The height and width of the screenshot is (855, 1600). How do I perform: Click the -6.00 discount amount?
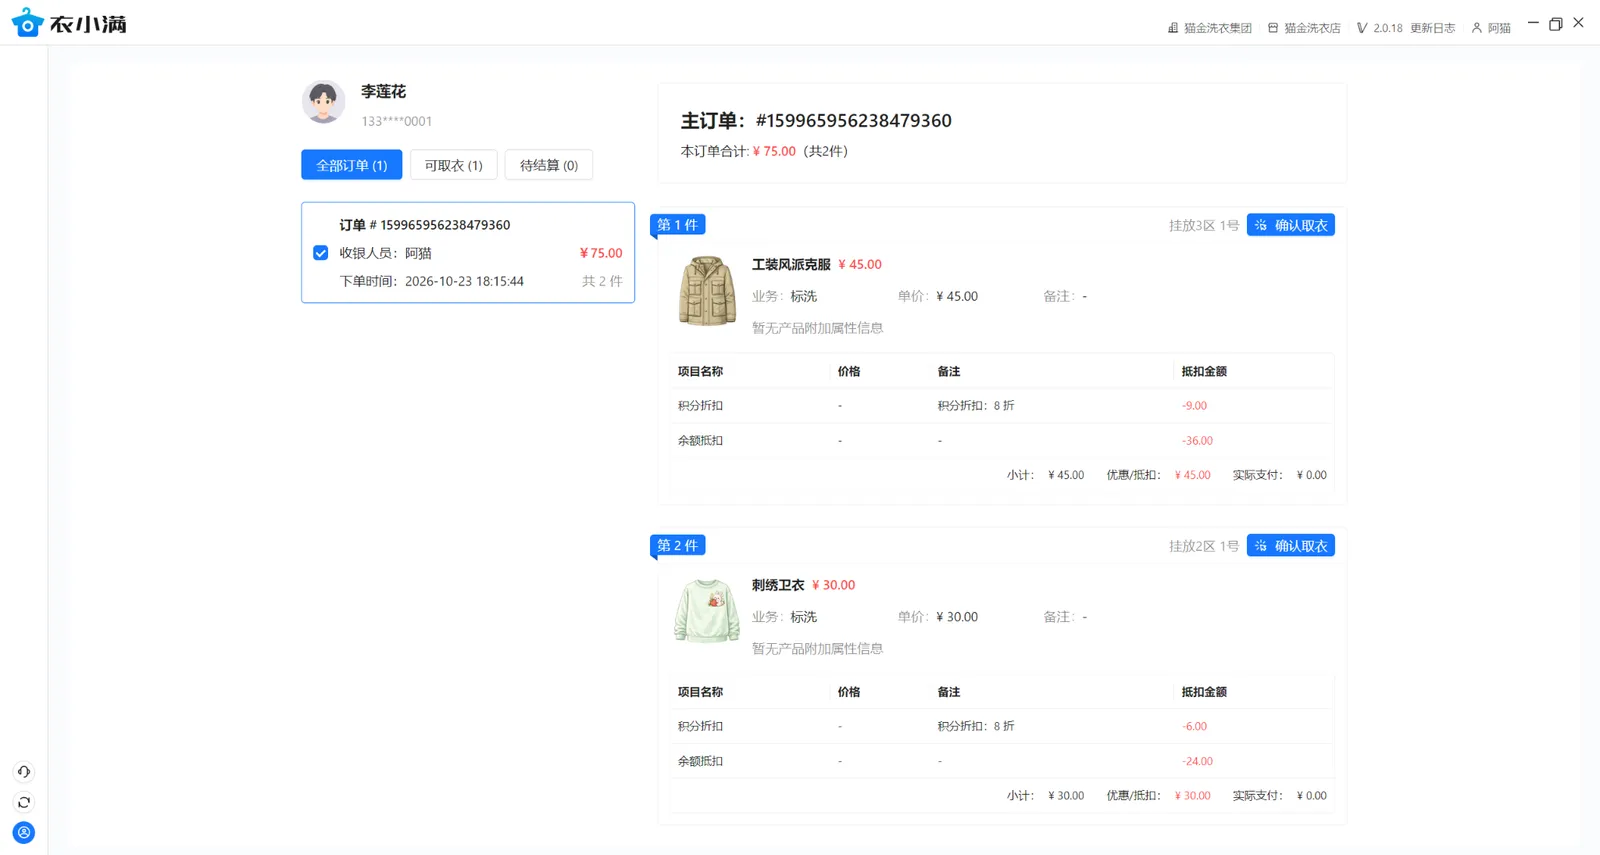pyautogui.click(x=1194, y=727)
